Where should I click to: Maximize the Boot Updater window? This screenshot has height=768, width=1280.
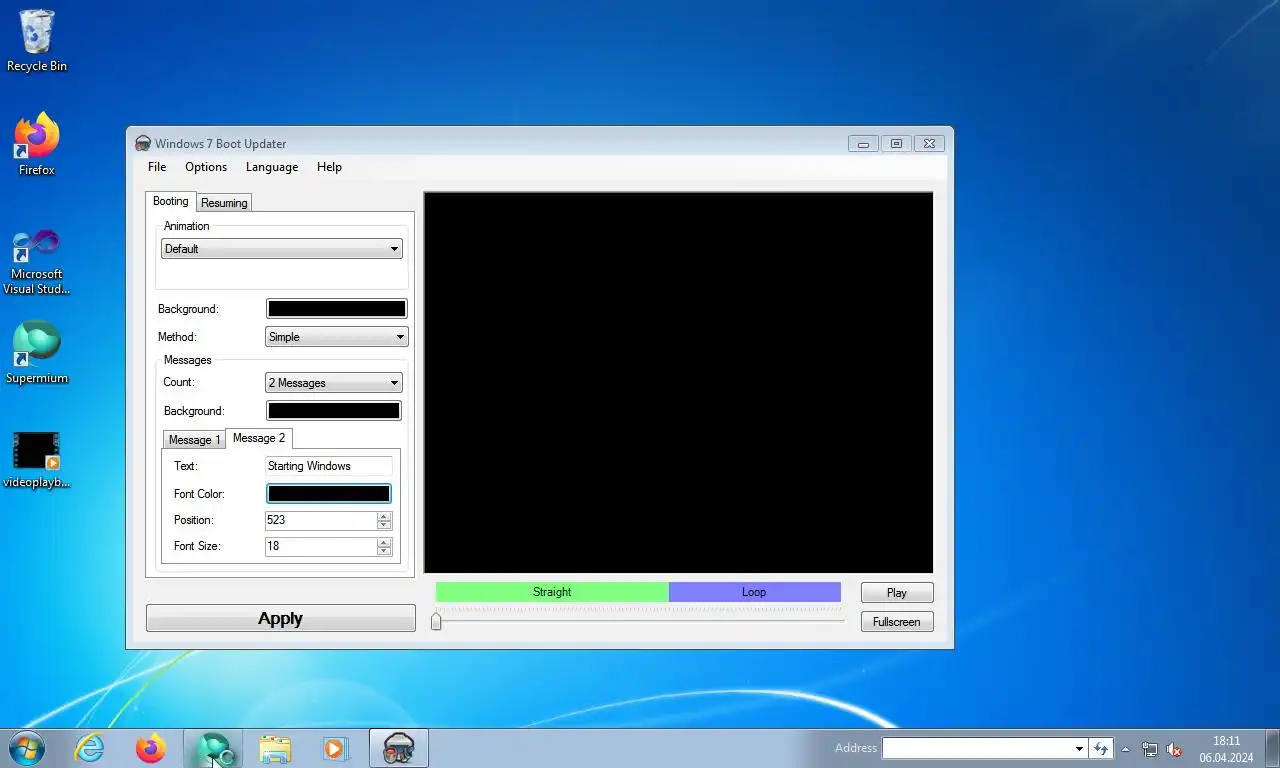point(896,144)
